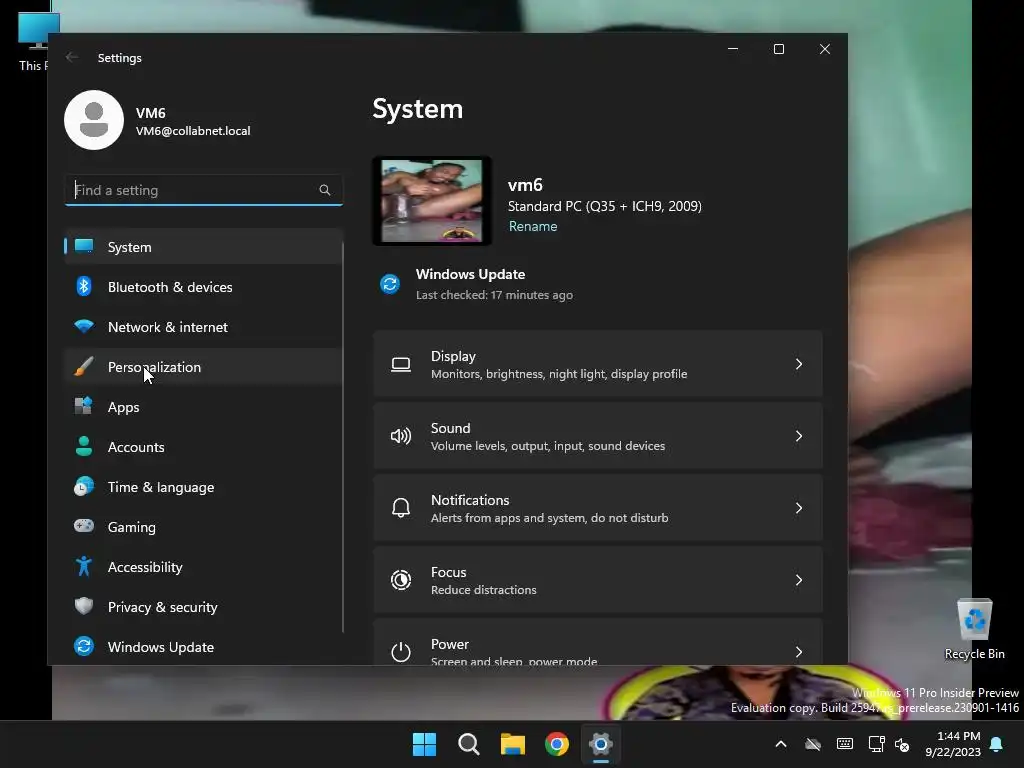The width and height of the screenshot is (1024, 768).
Task: Click the Notifications bell icon in System
Action: [x=401, y=507]
